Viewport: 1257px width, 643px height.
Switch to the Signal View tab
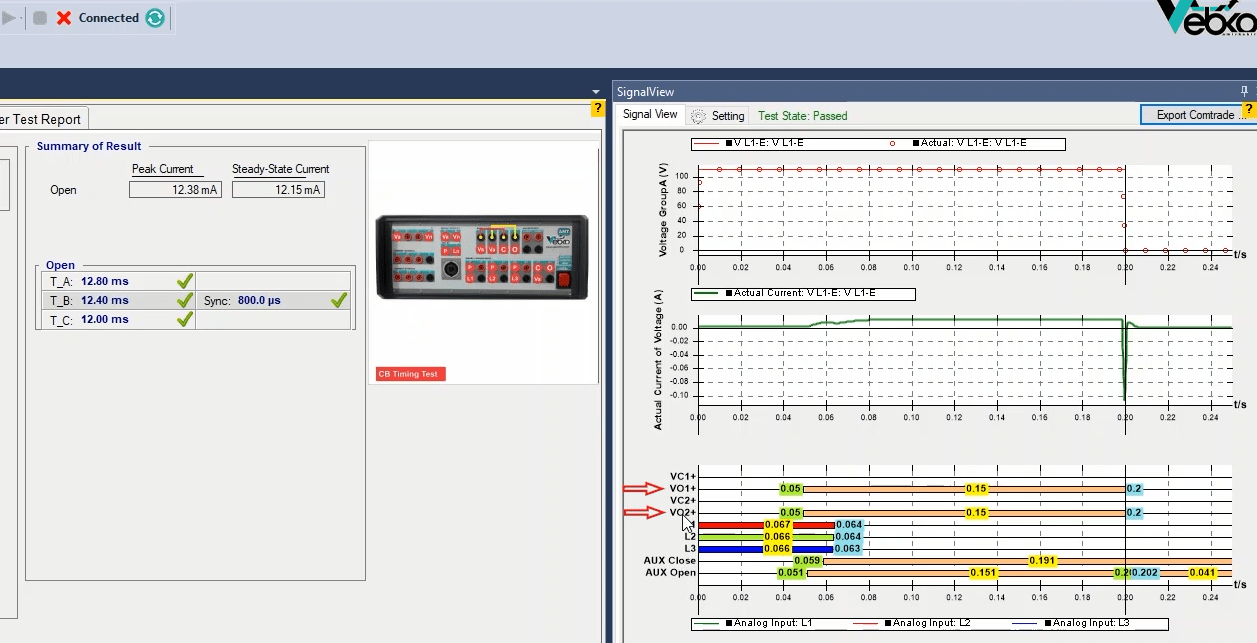point(650,115)
